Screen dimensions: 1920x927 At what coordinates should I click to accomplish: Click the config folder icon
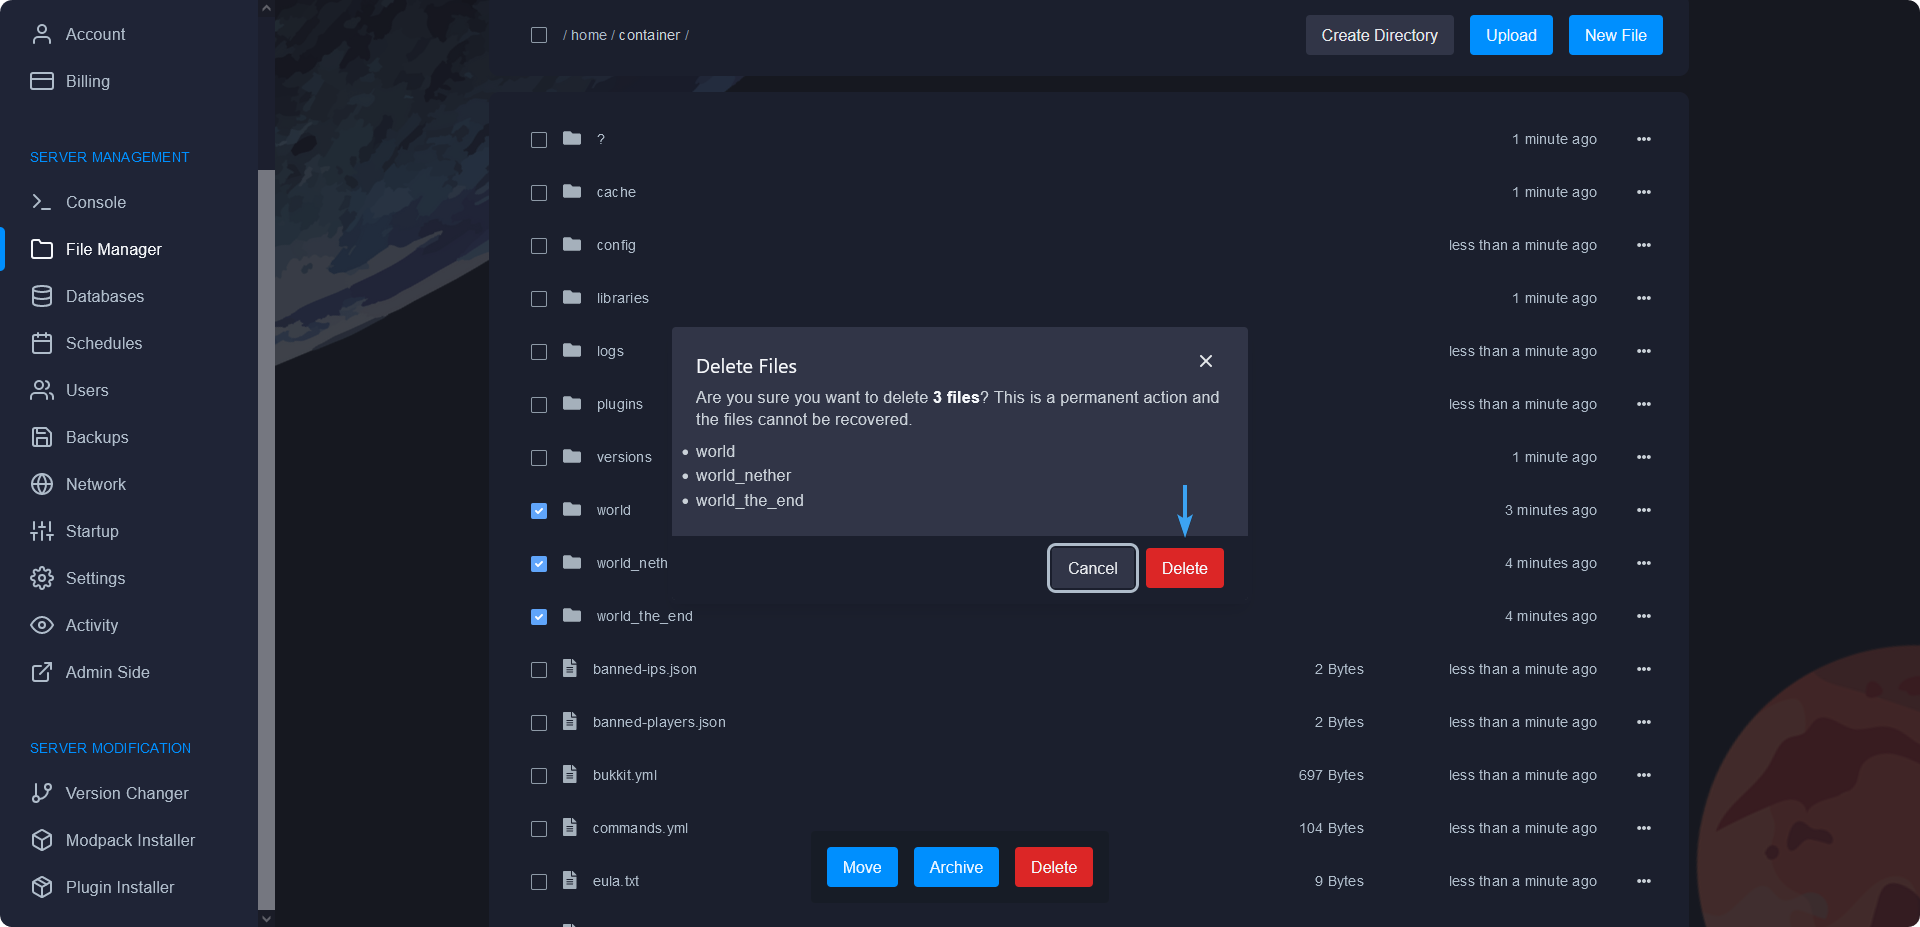point(572,244)
